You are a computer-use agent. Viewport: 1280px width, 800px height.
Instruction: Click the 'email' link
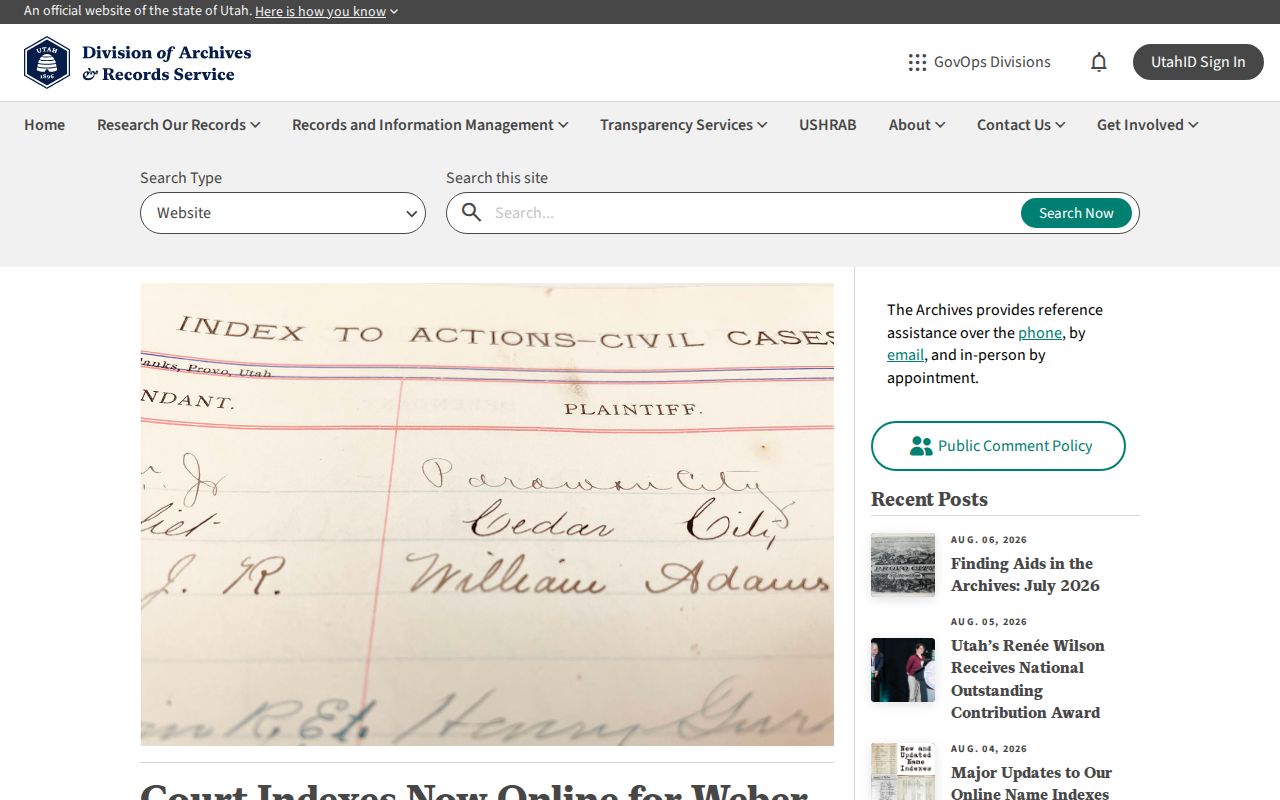(x=906, y=355)
